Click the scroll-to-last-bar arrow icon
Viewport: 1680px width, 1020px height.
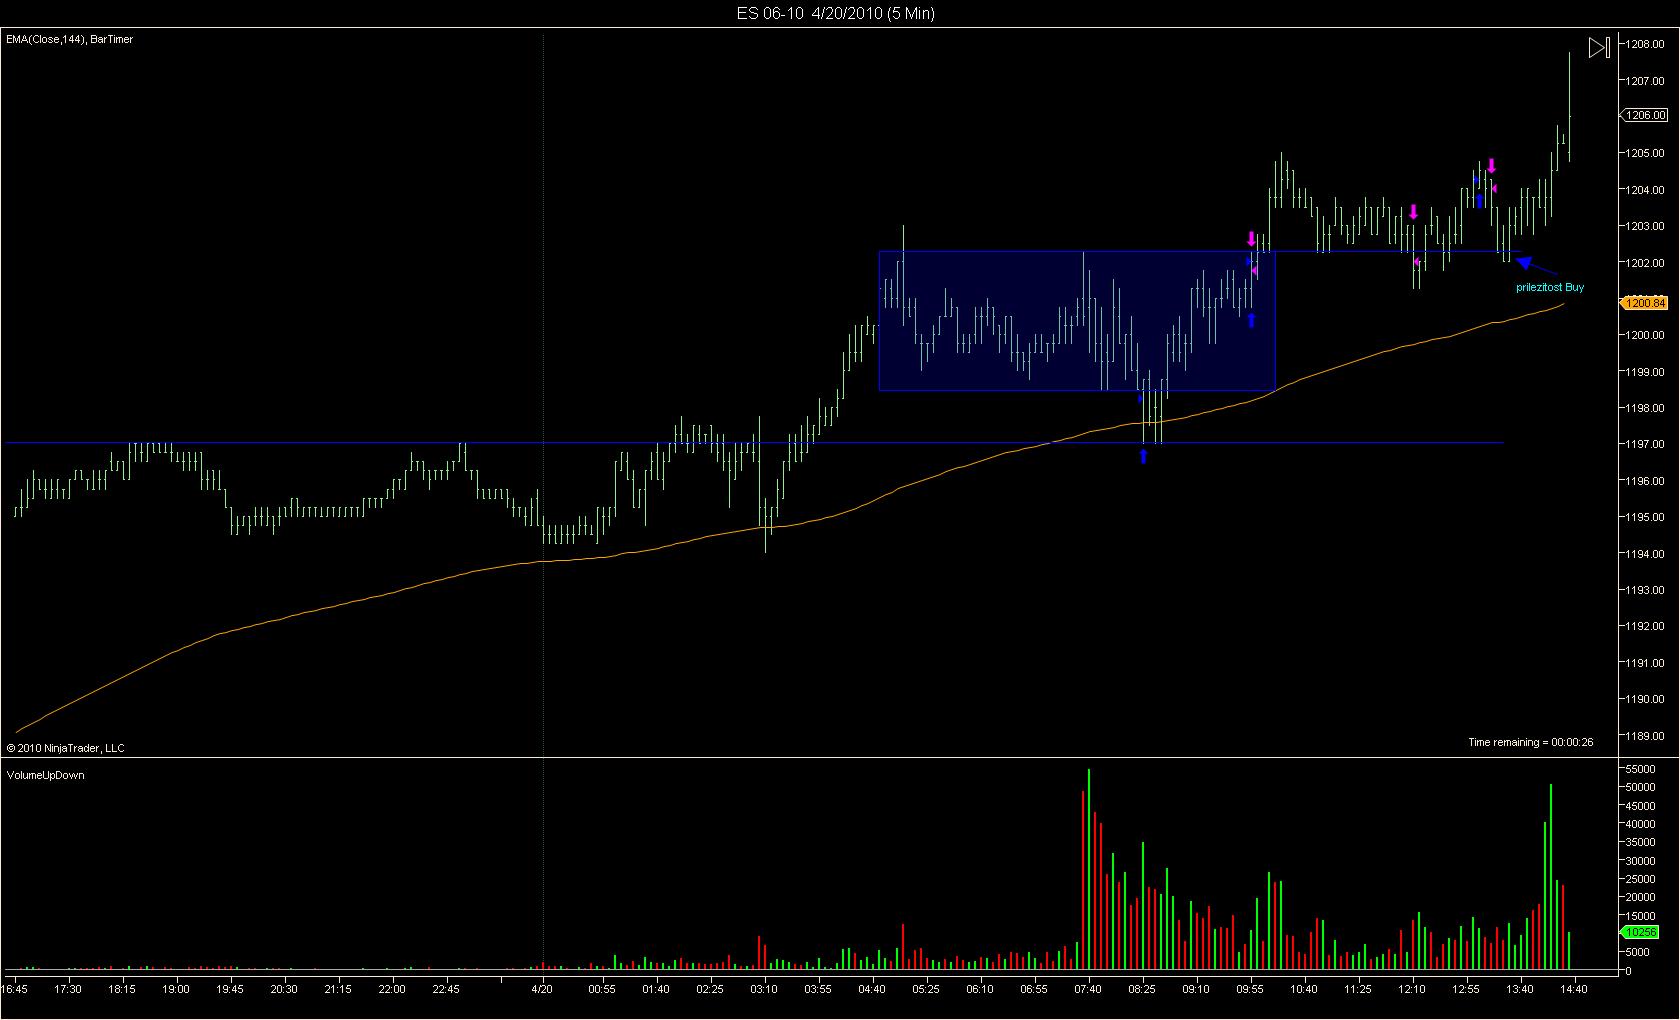(1599, 47)
